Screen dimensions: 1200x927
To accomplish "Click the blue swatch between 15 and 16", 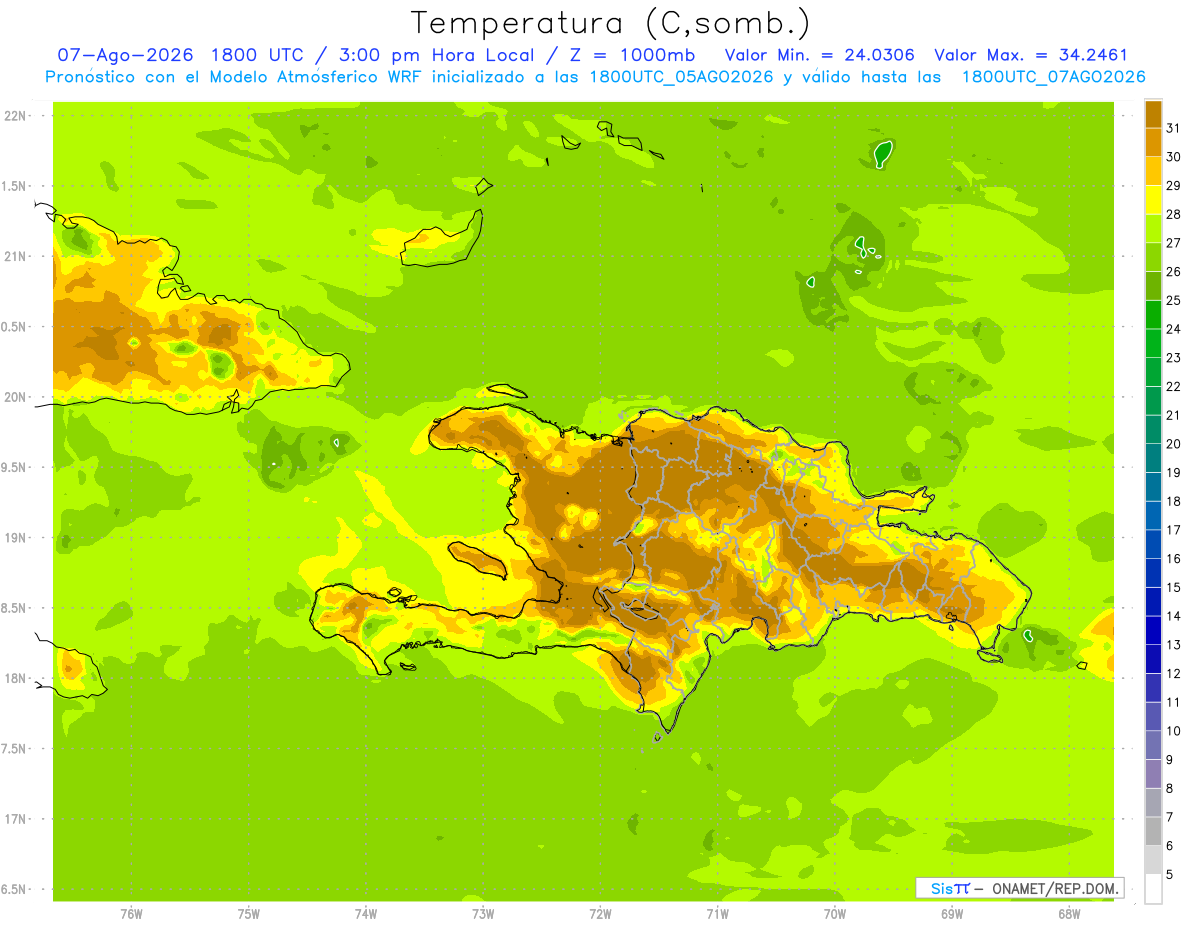I will [1153, 573].
